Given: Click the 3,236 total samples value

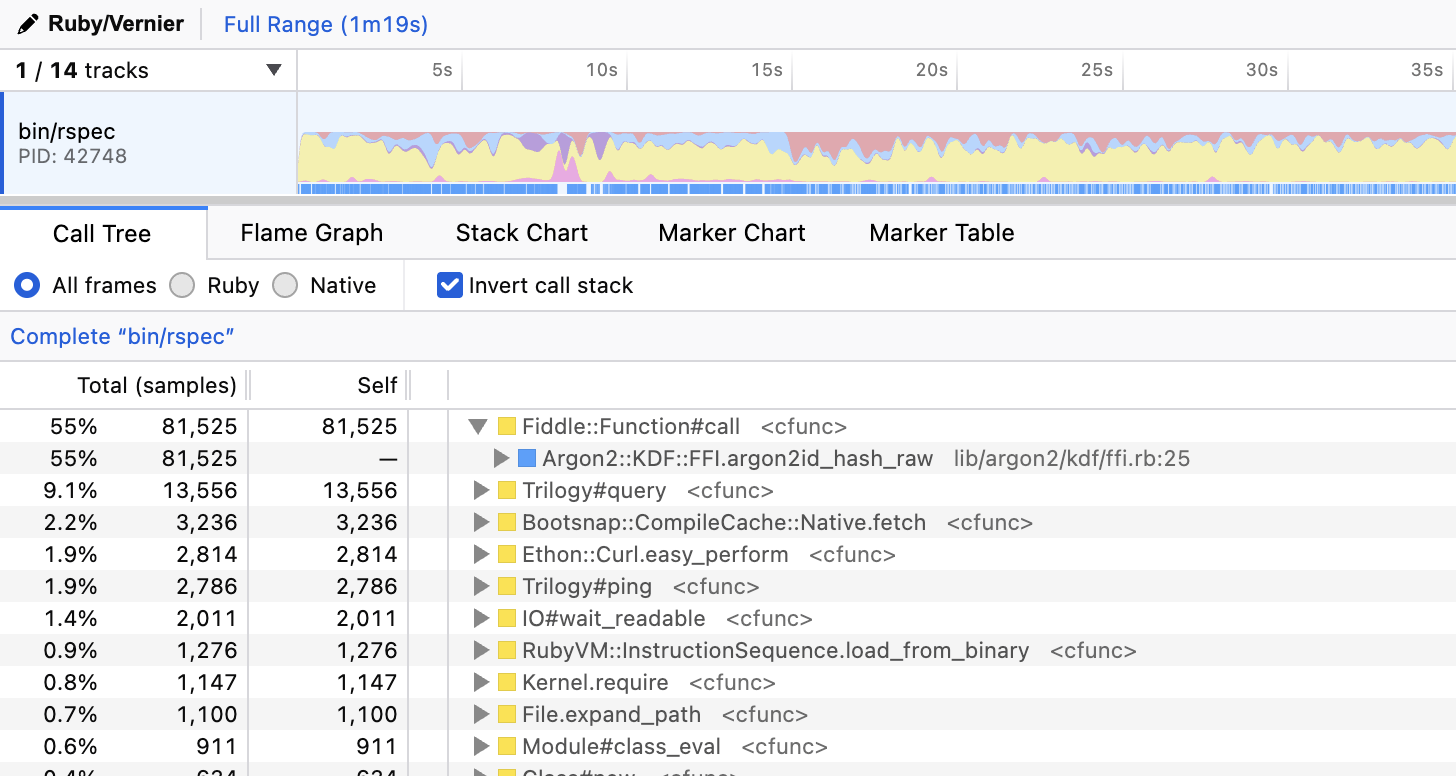Looking at the screenshot, I should [207, 523].
